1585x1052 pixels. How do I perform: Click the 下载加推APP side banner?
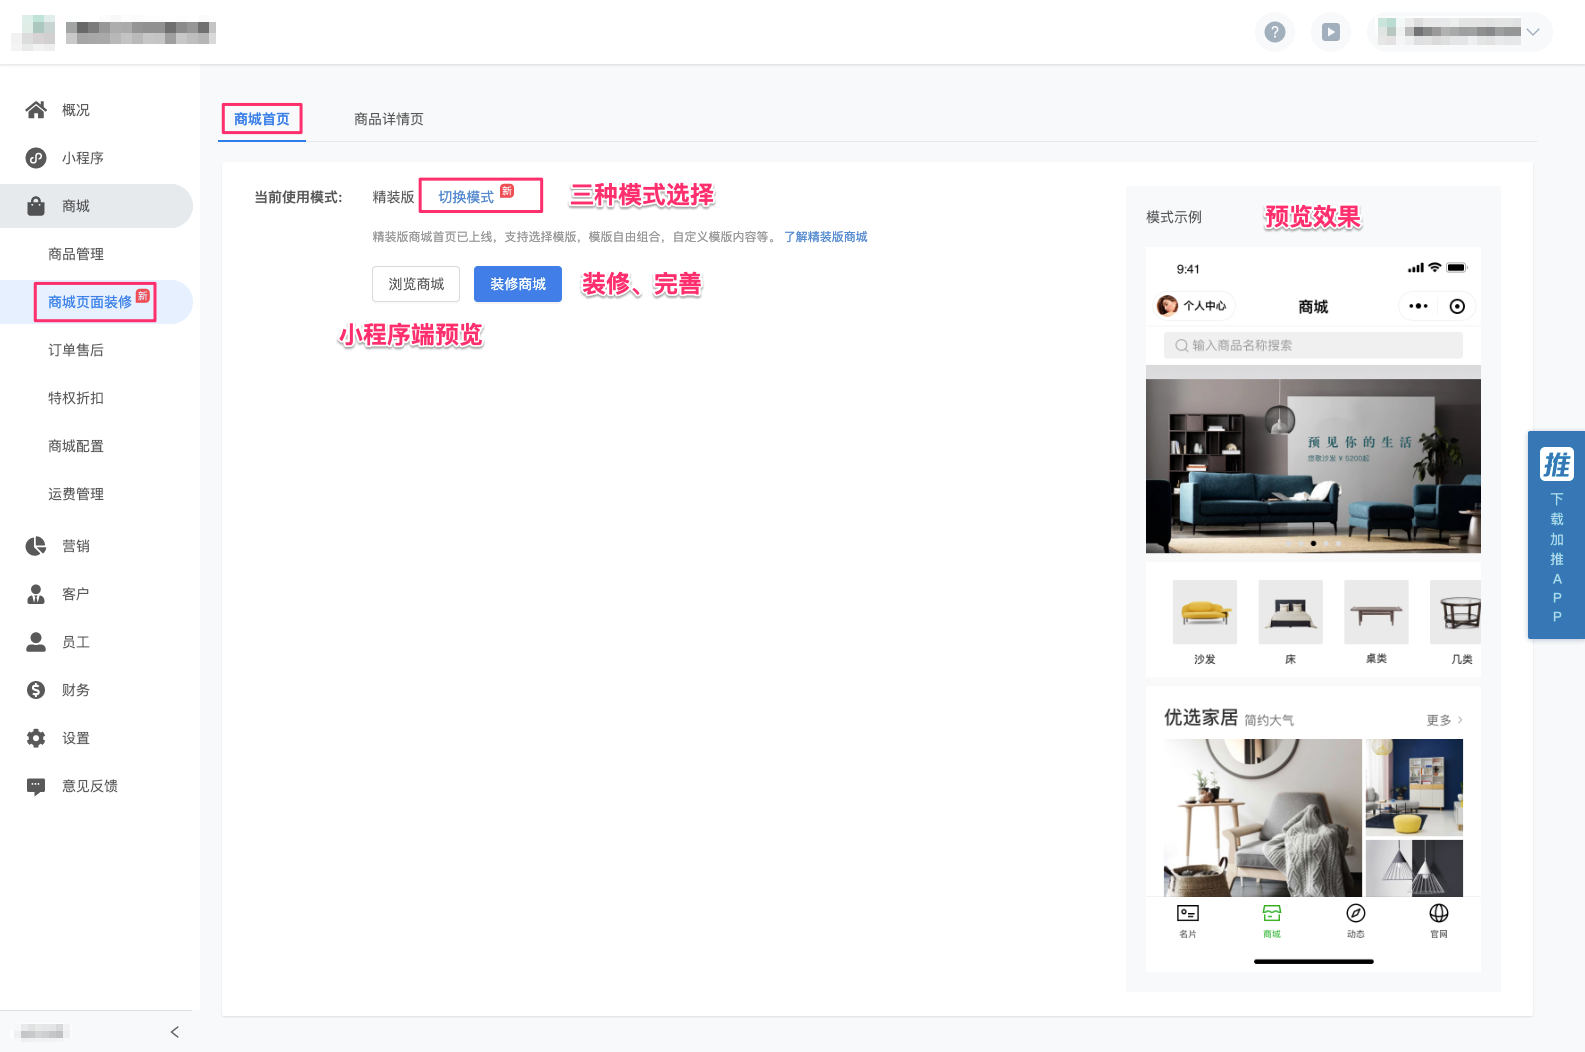pyautogui.click(x=1556, y=535)
